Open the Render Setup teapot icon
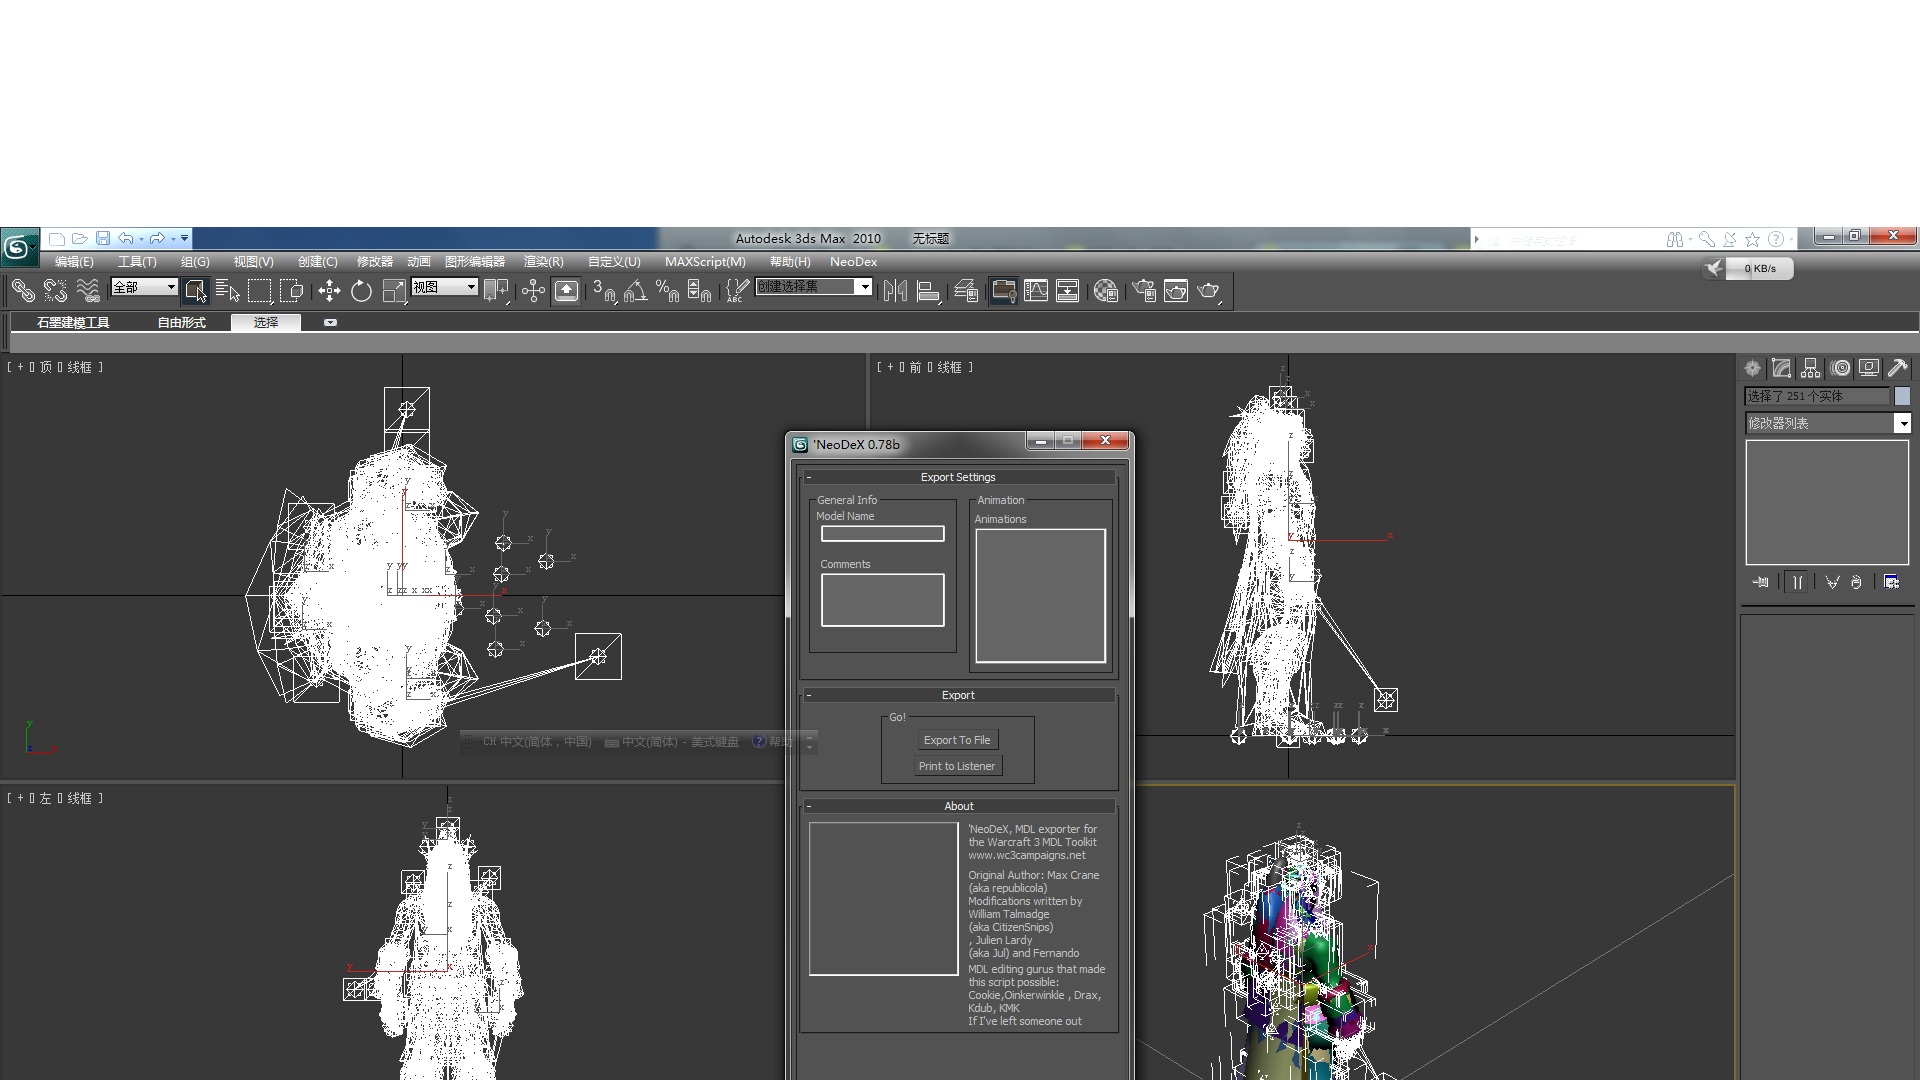Image resolution: width=1920 pixels, height=1080 pixels. [x=1144, y=291]
